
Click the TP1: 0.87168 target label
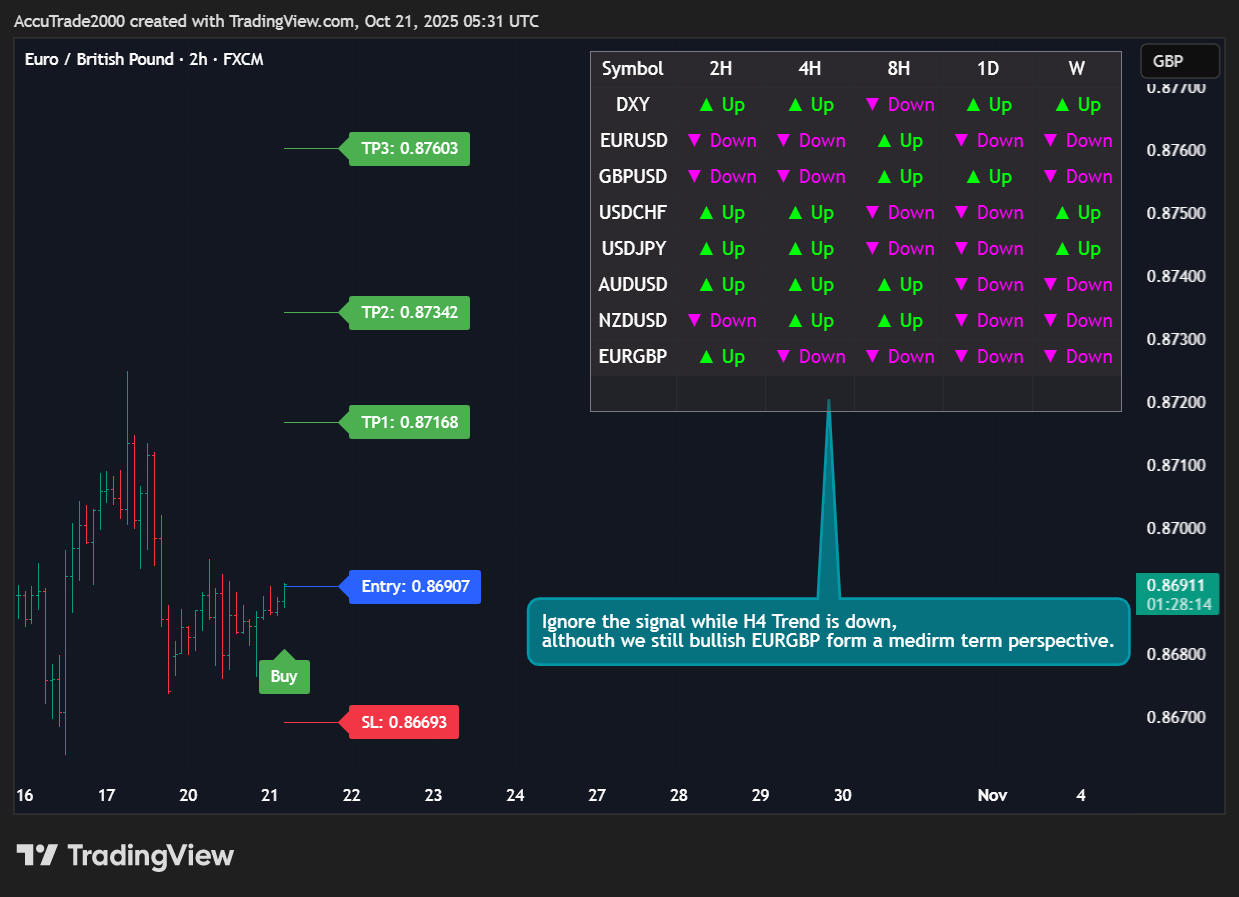pos(409,422)
